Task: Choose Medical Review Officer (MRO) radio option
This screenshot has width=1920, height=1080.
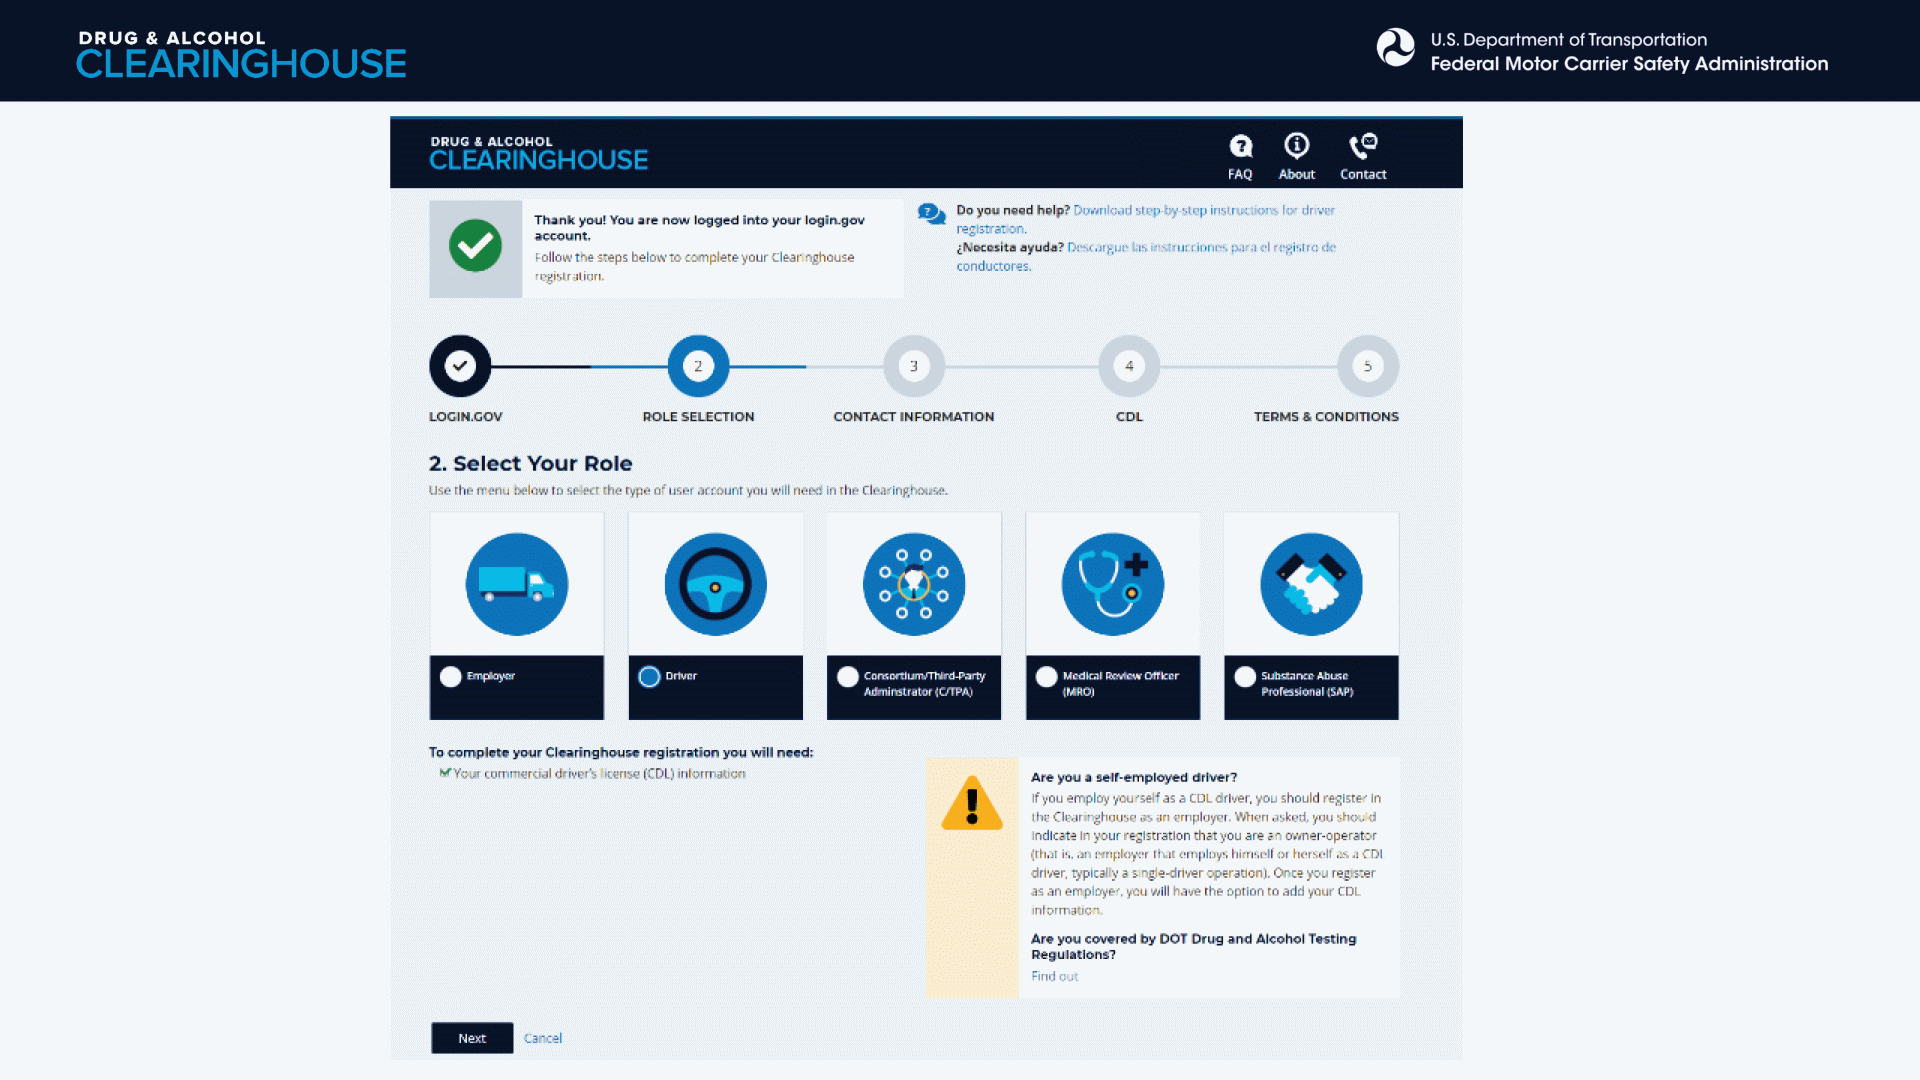Action: 1046,677
